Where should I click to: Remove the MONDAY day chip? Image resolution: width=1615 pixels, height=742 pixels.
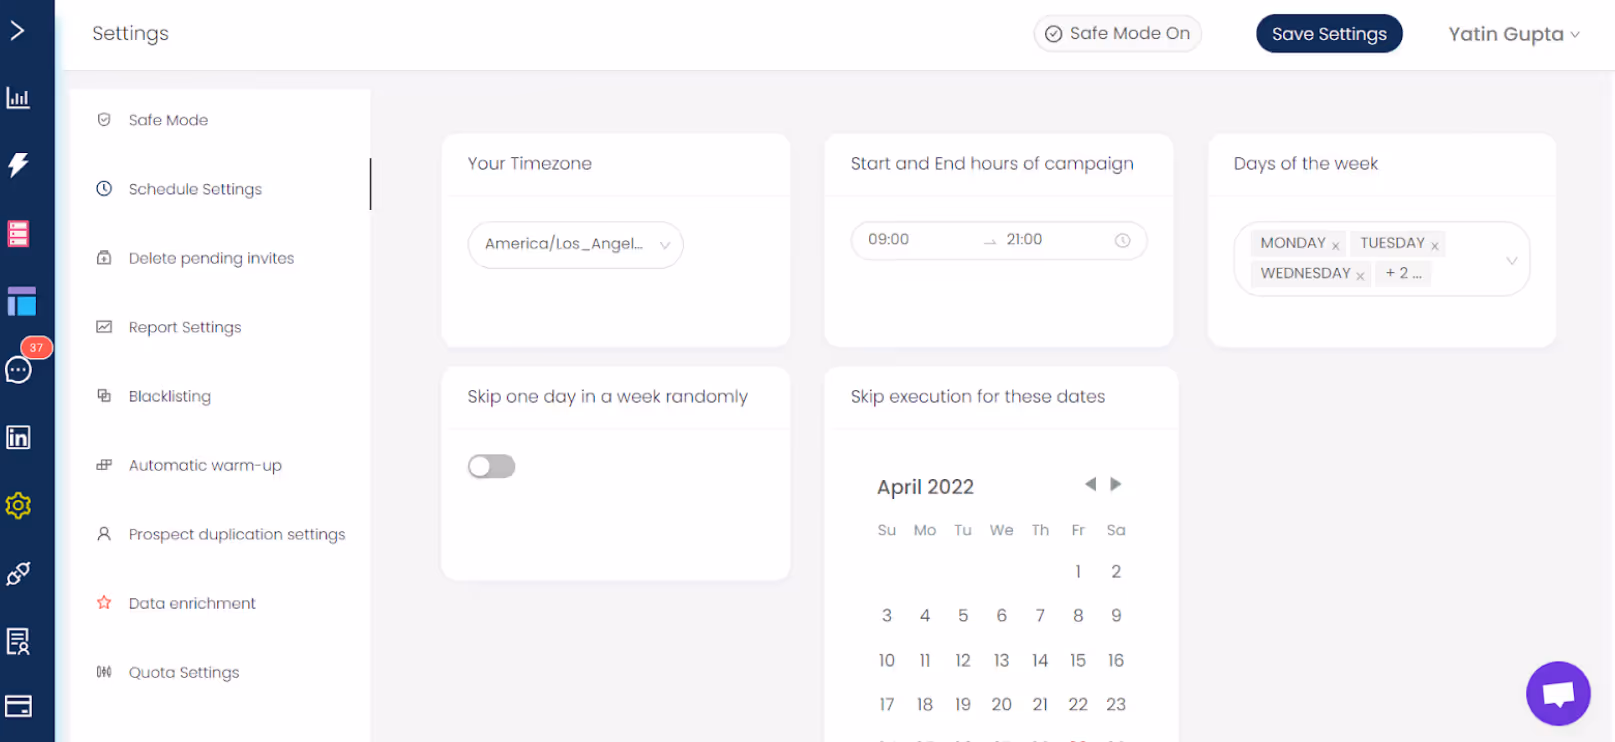coord(1336,243)
